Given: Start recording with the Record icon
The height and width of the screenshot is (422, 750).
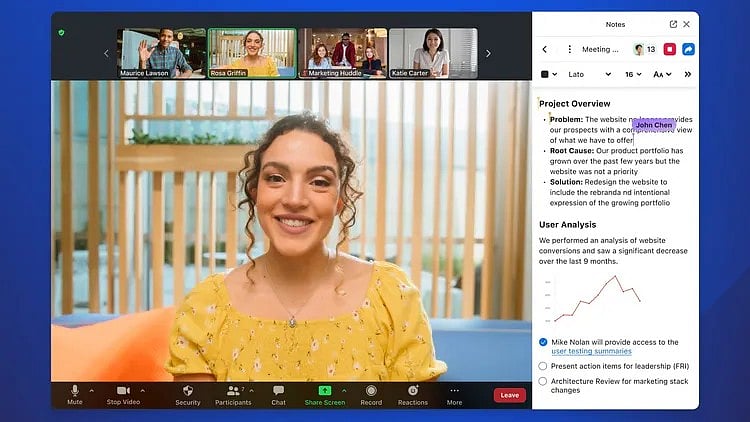Looking at the screenshot, I should pyautogui.click(x=371, y=391).
